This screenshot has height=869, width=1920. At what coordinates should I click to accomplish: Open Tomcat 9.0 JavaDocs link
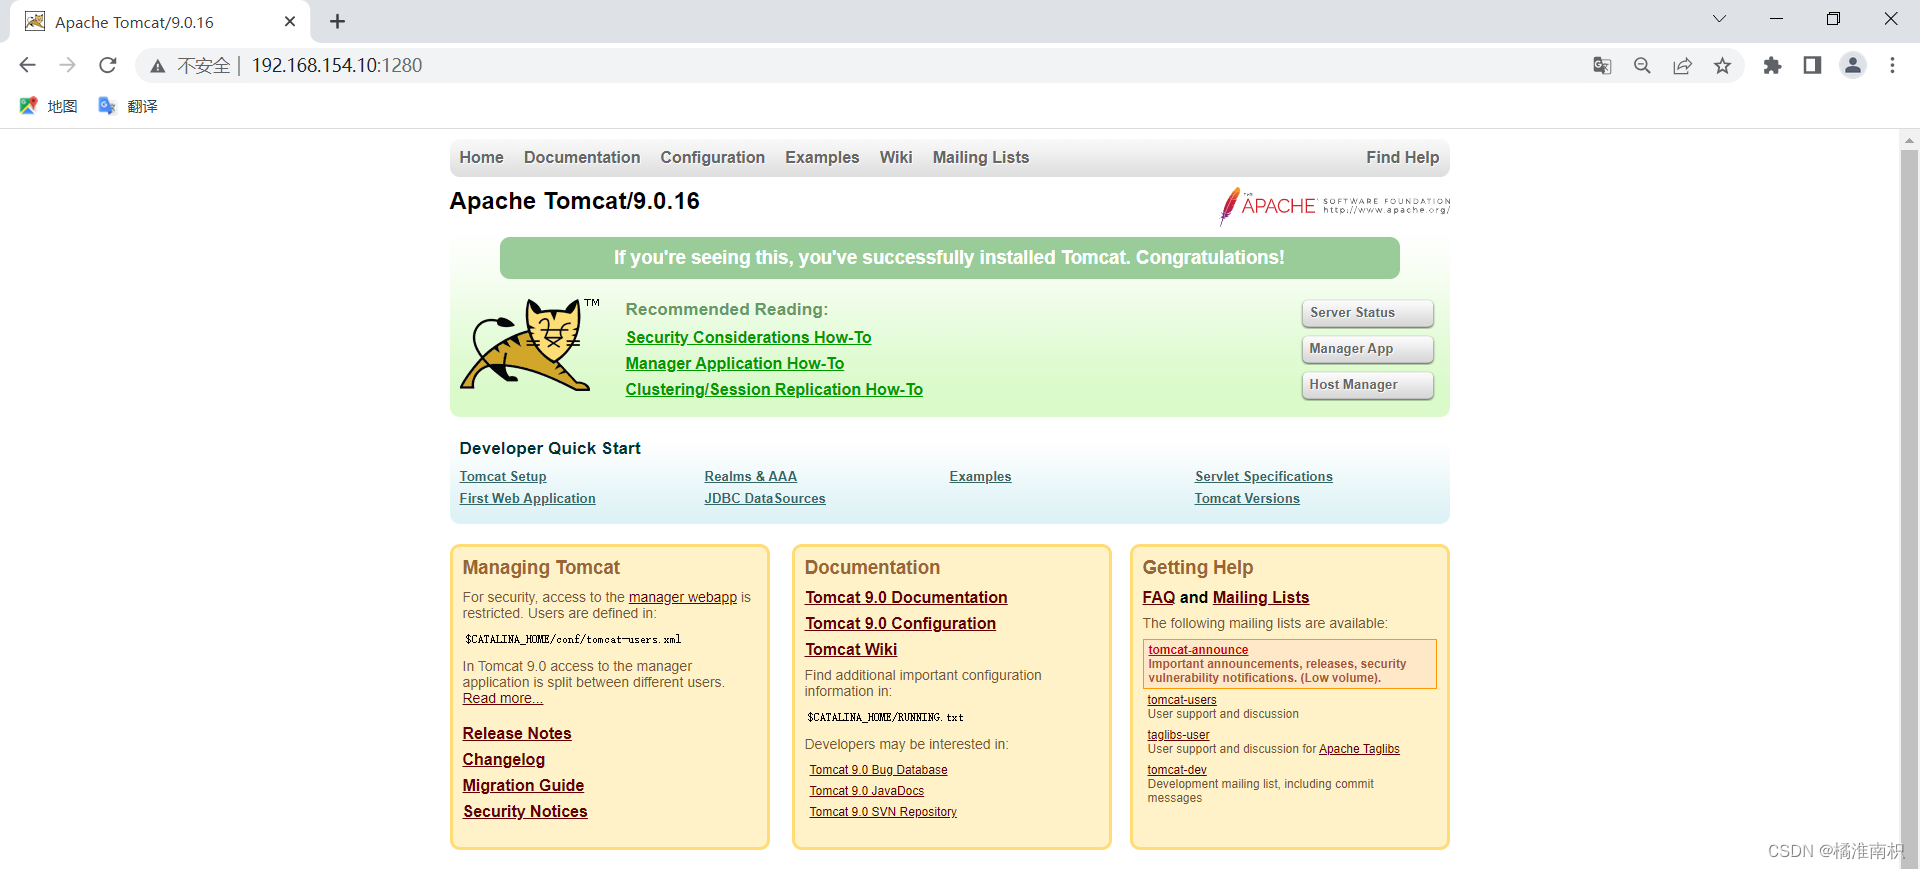[866, 791]
